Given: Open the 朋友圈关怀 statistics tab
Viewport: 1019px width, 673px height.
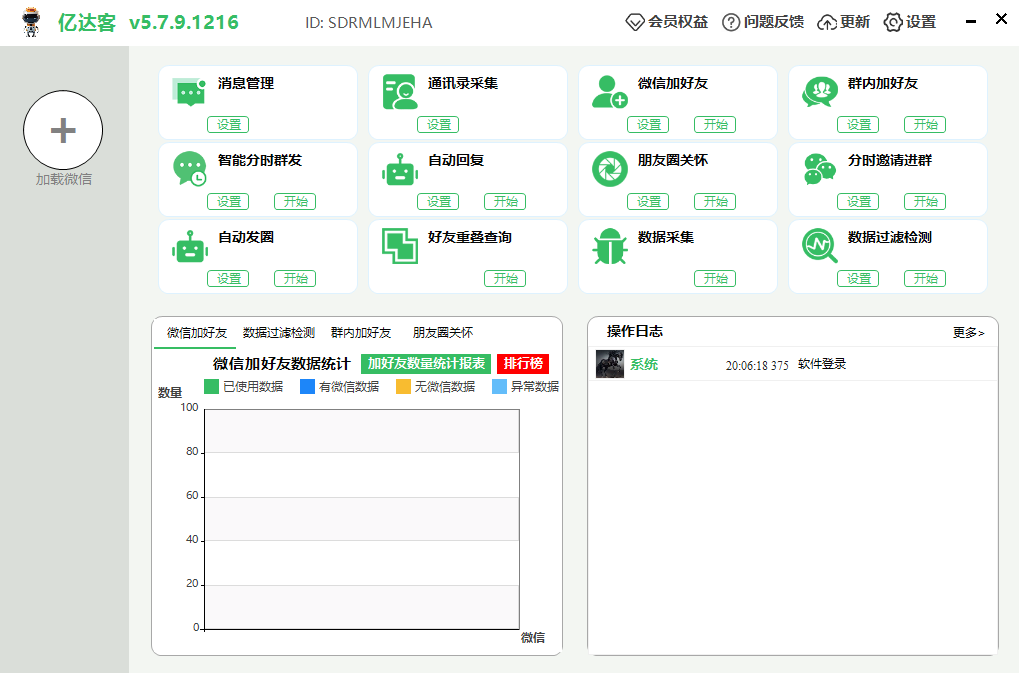Looking at the screenshot, I should click(443, 333).
